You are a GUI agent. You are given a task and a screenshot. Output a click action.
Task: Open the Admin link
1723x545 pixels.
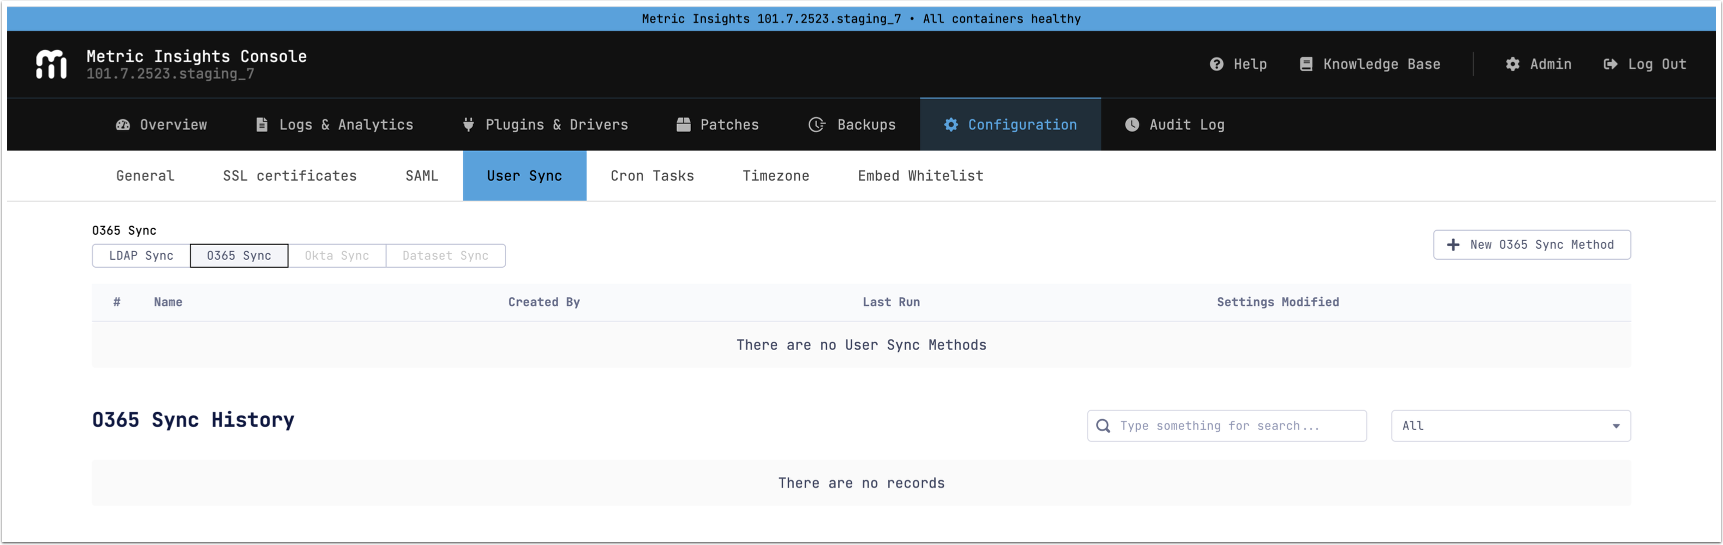[1539, 64]
